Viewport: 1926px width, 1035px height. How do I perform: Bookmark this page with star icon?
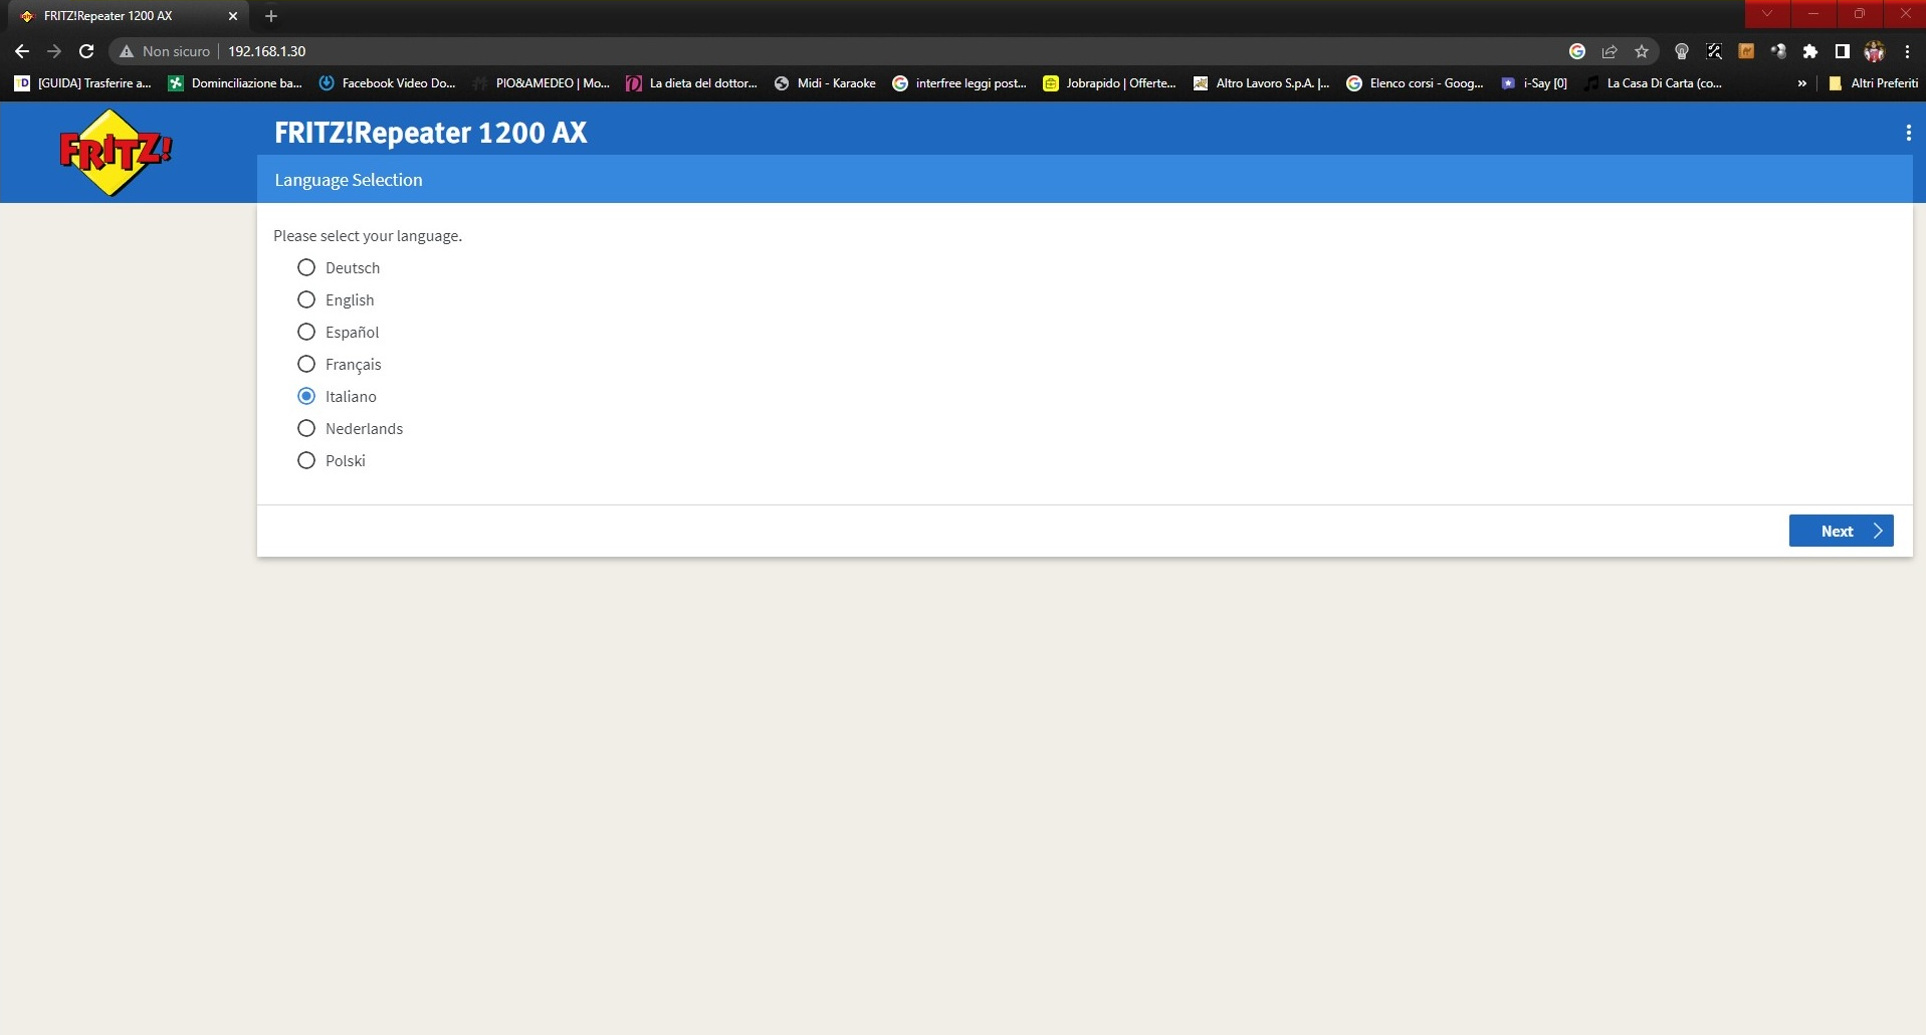[1641, 51]
